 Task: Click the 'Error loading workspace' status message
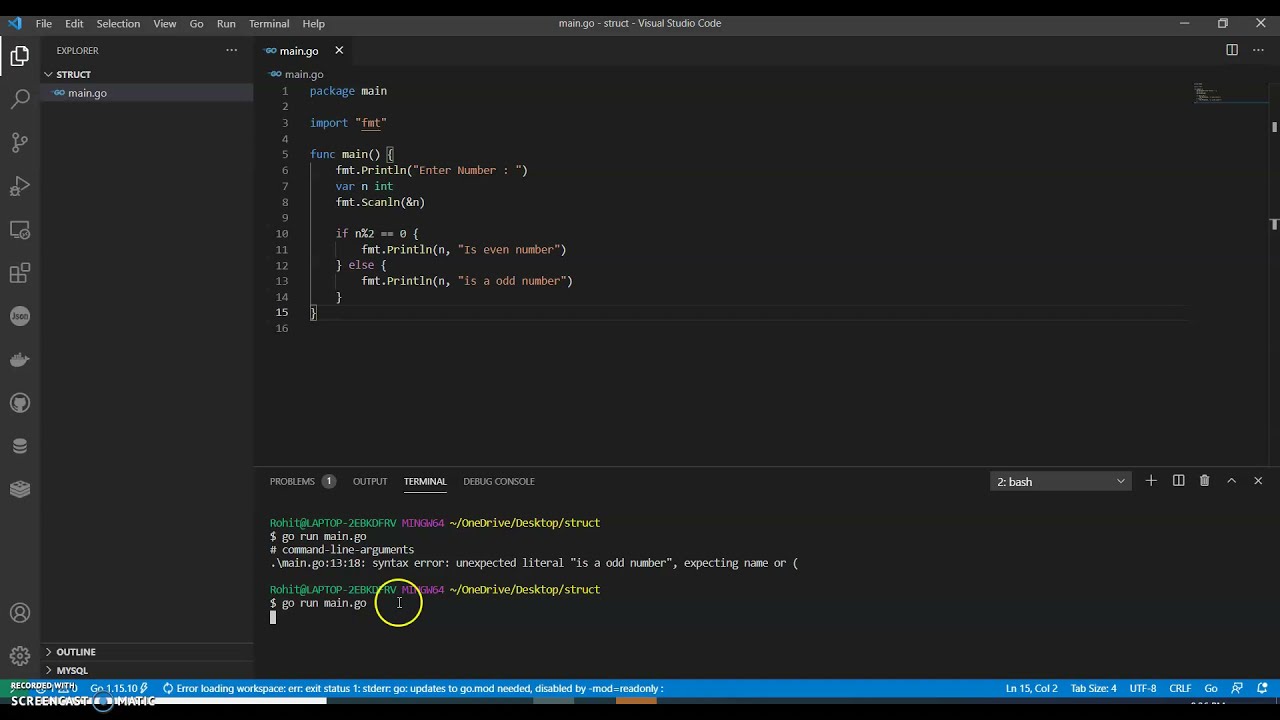coord(413,688)
